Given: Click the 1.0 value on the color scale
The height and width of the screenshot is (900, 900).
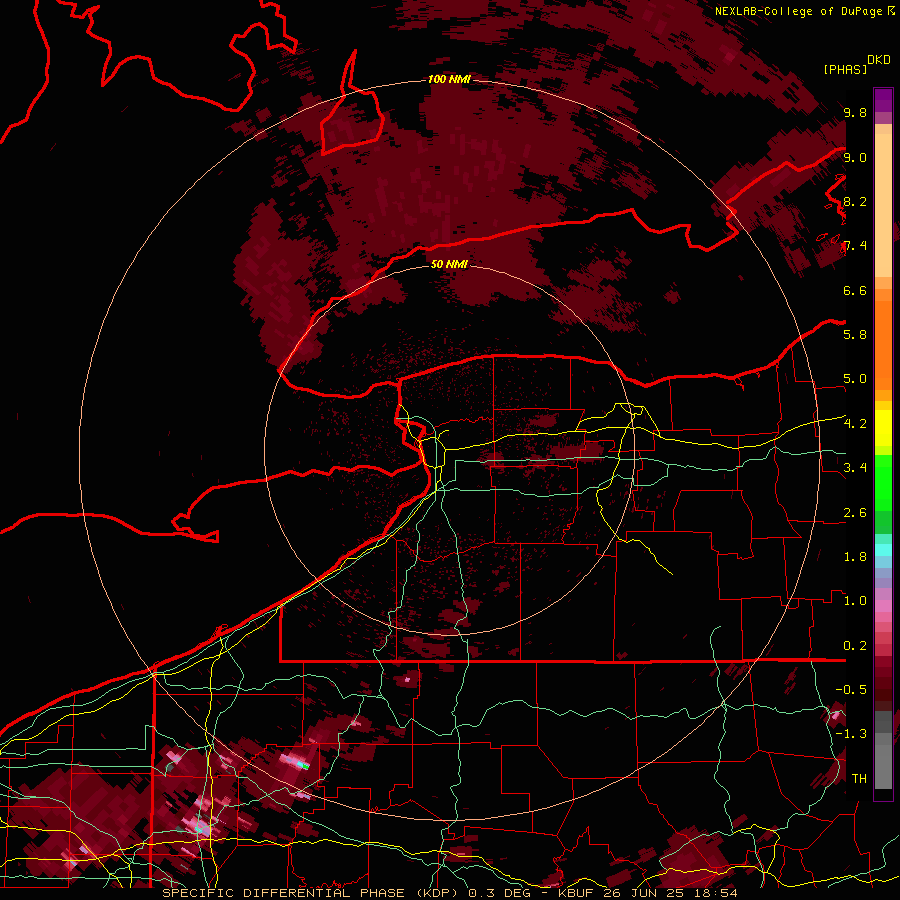Looking at the screenshot, I should (855, 601).
